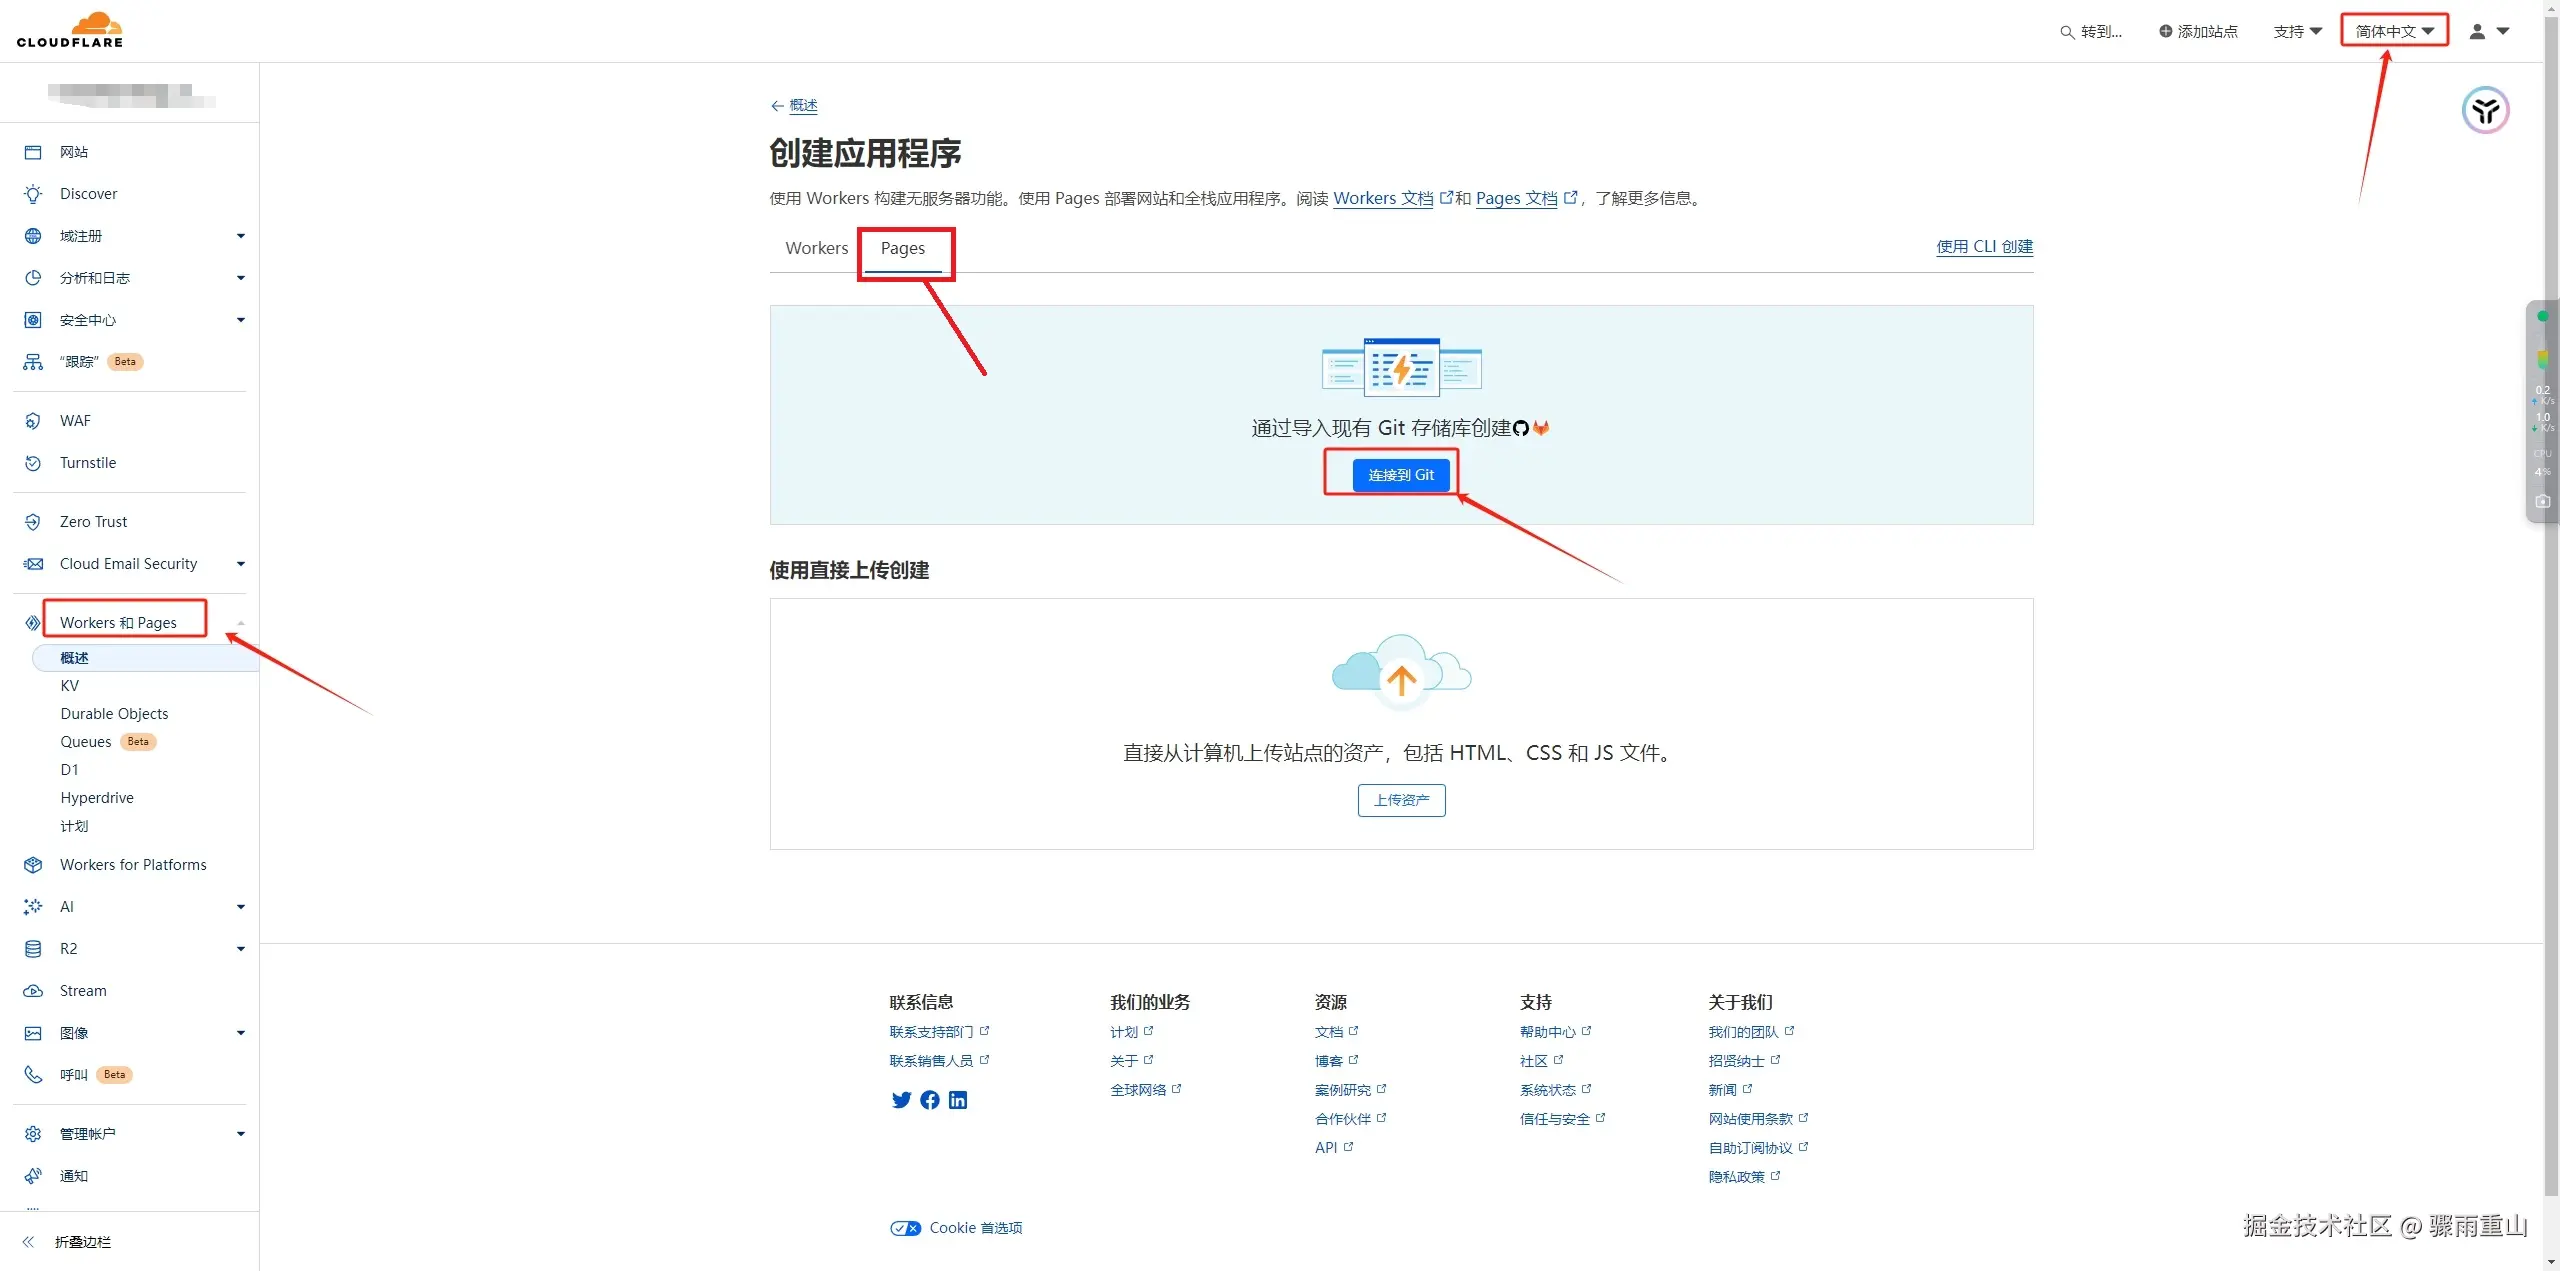Click the Cloudflare logo

[x=70, y=30]
